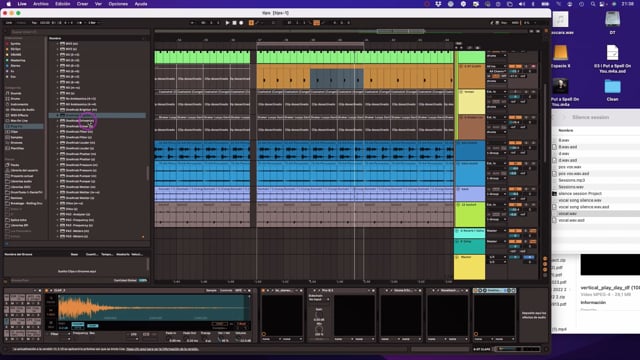Expand the Overheads Brighter preset row
Screen dimensions: 640x360
pyautogui.click(x=58, y=110)
